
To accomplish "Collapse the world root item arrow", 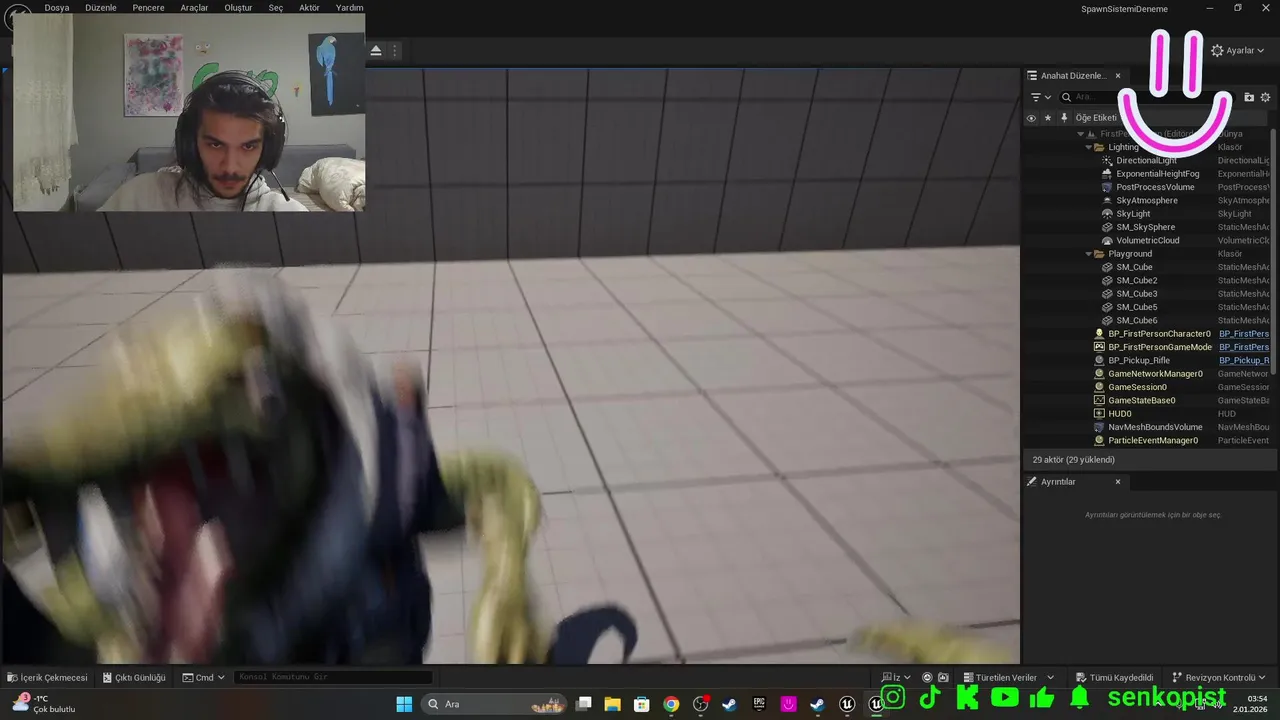I will pos(1080,134).
